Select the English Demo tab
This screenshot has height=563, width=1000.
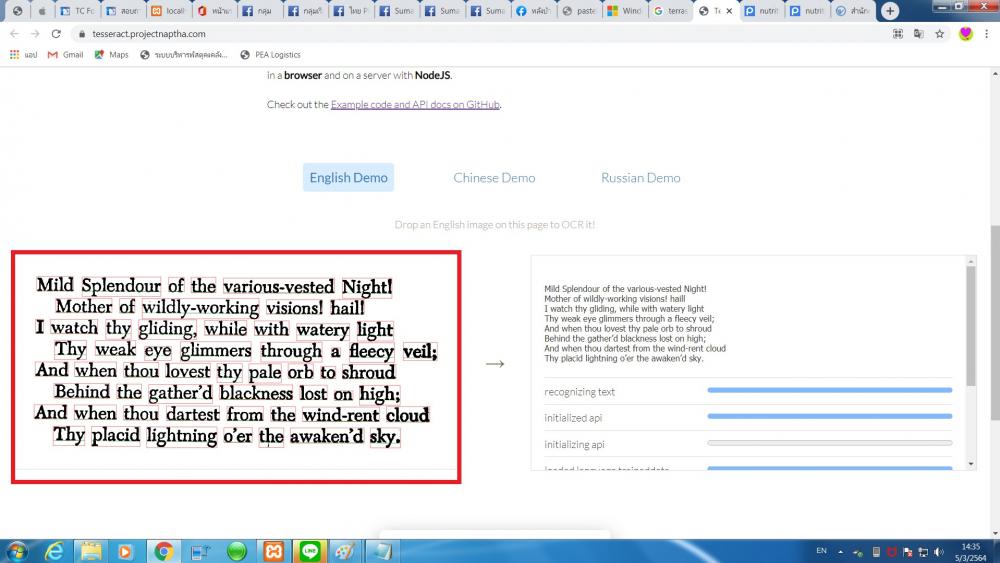click(348, 178)
